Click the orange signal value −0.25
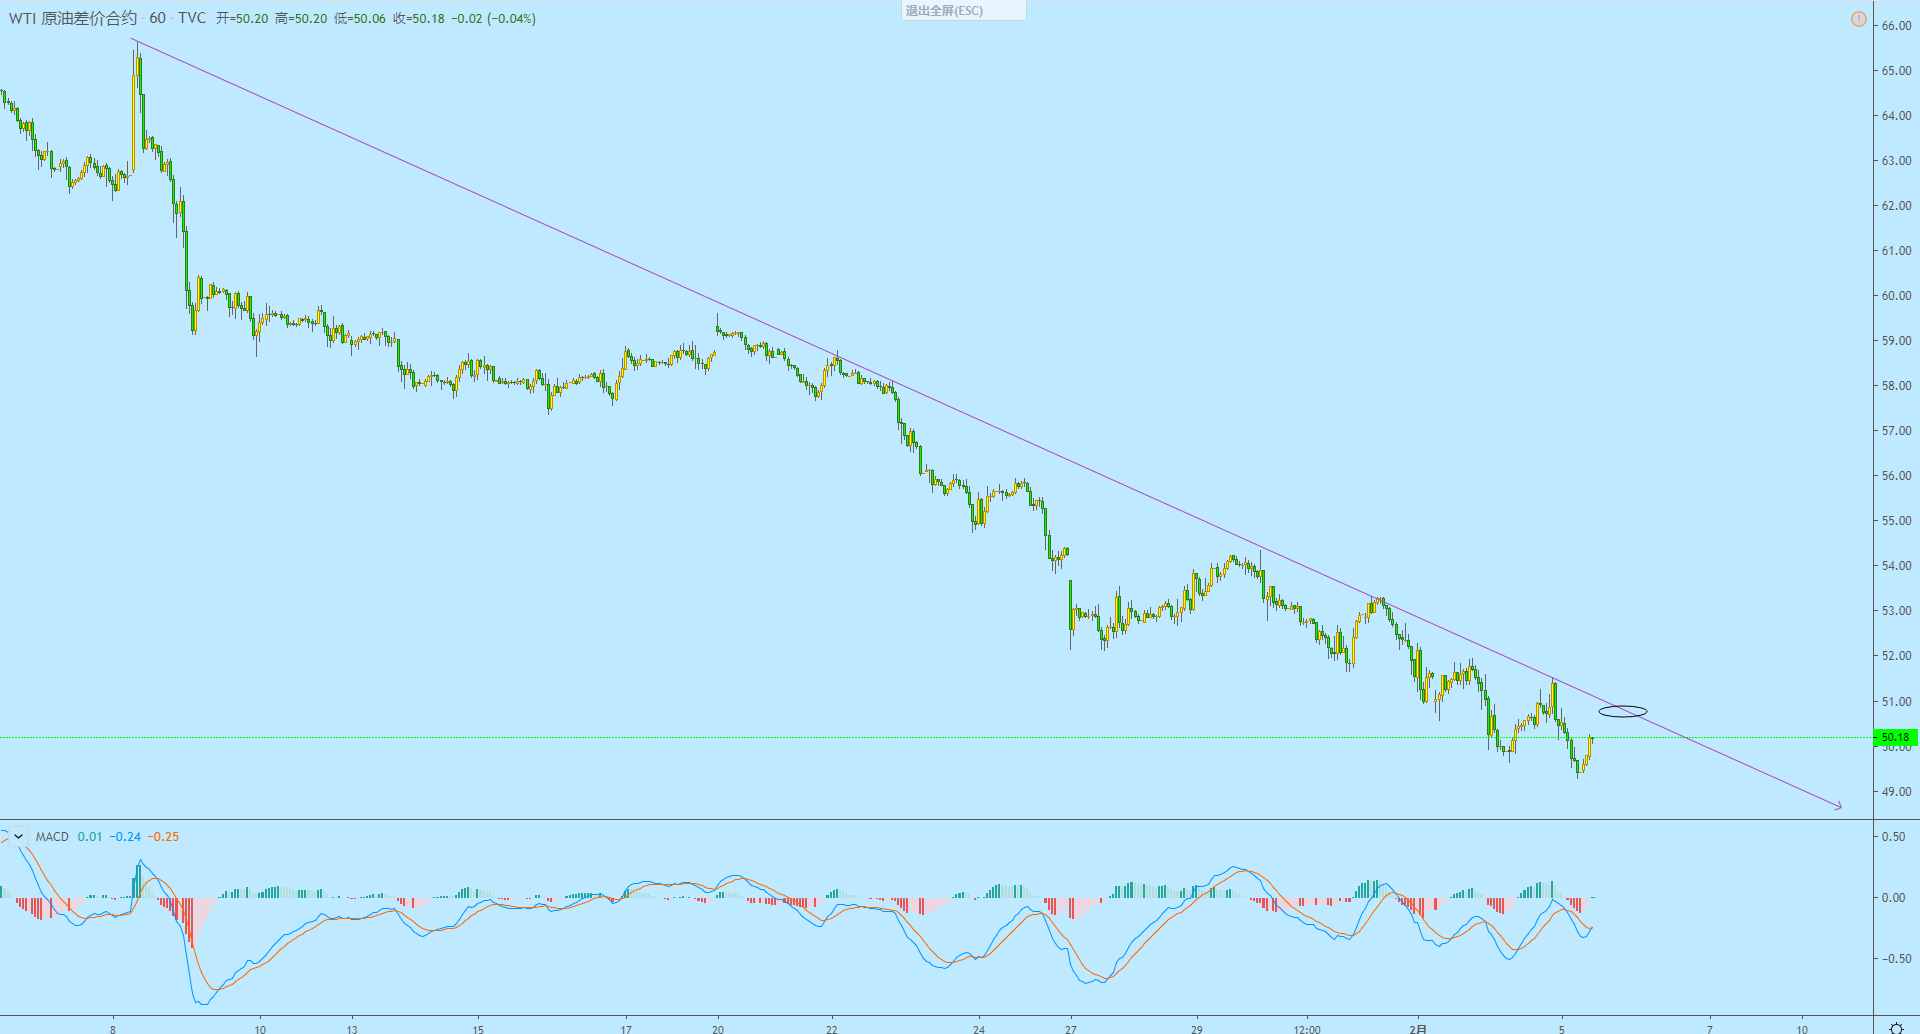 point(163,837)
